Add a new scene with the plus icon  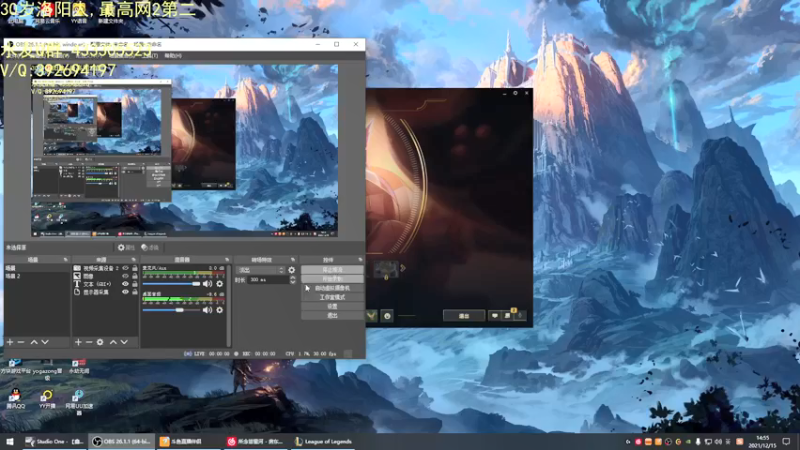click(10, 342)
